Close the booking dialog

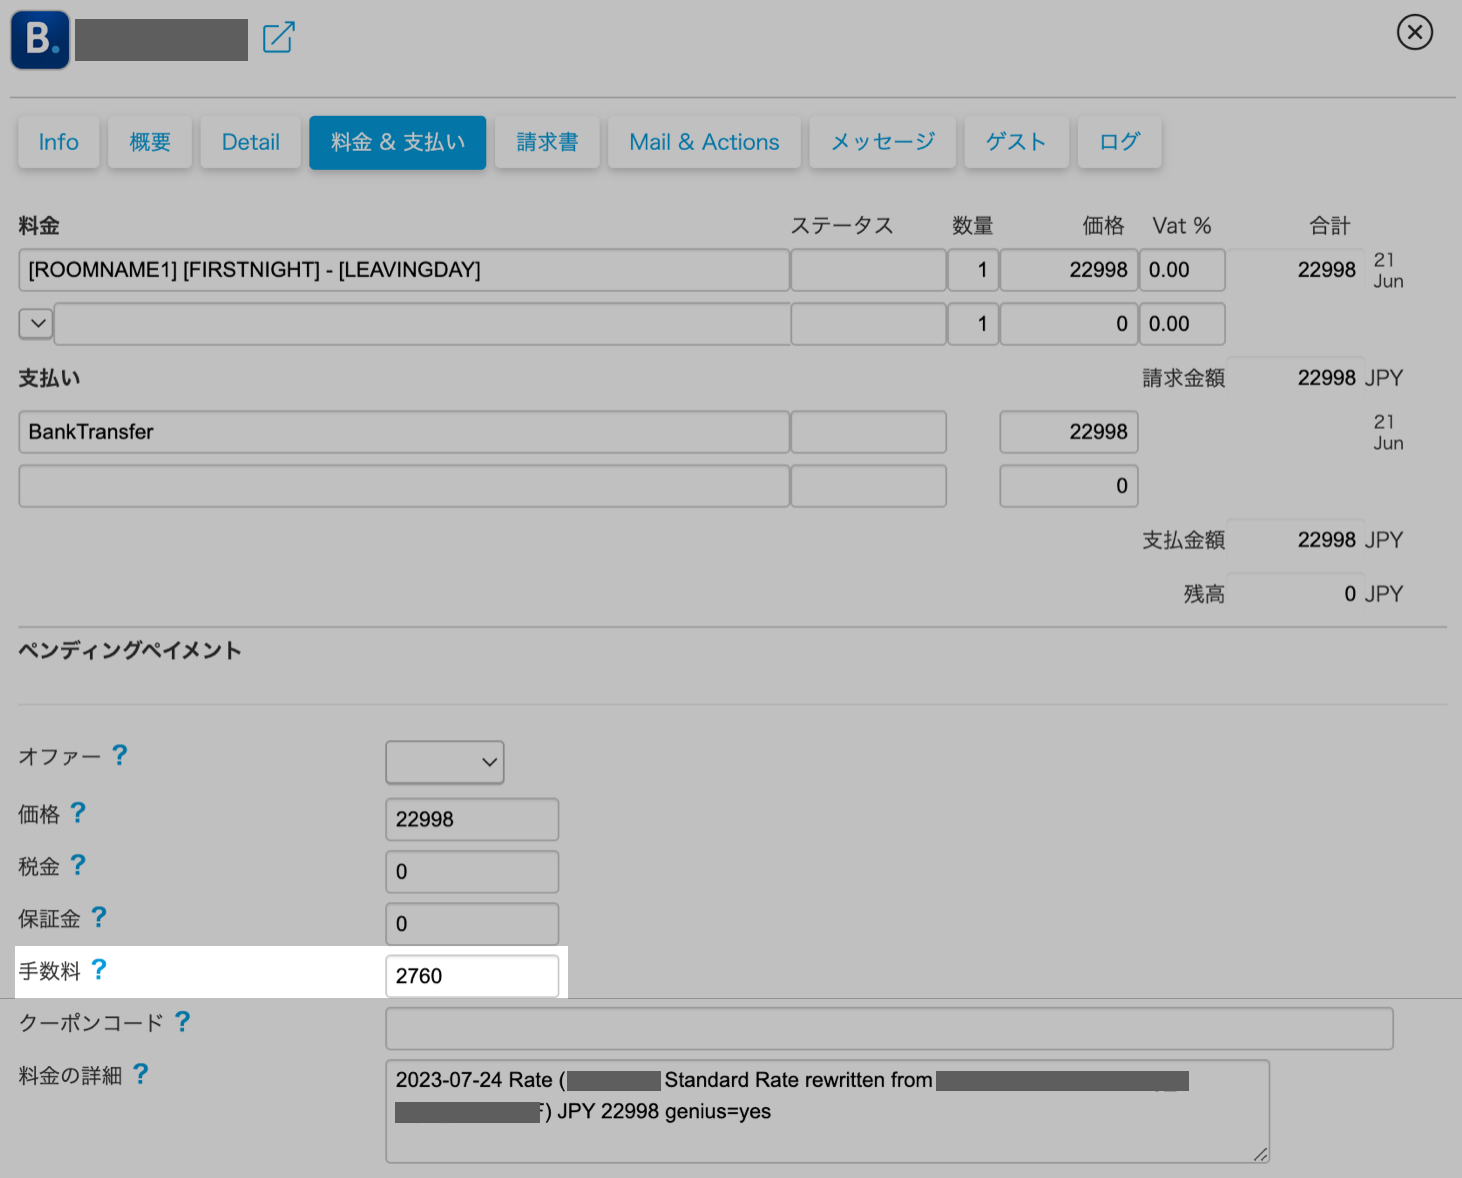1414,32
